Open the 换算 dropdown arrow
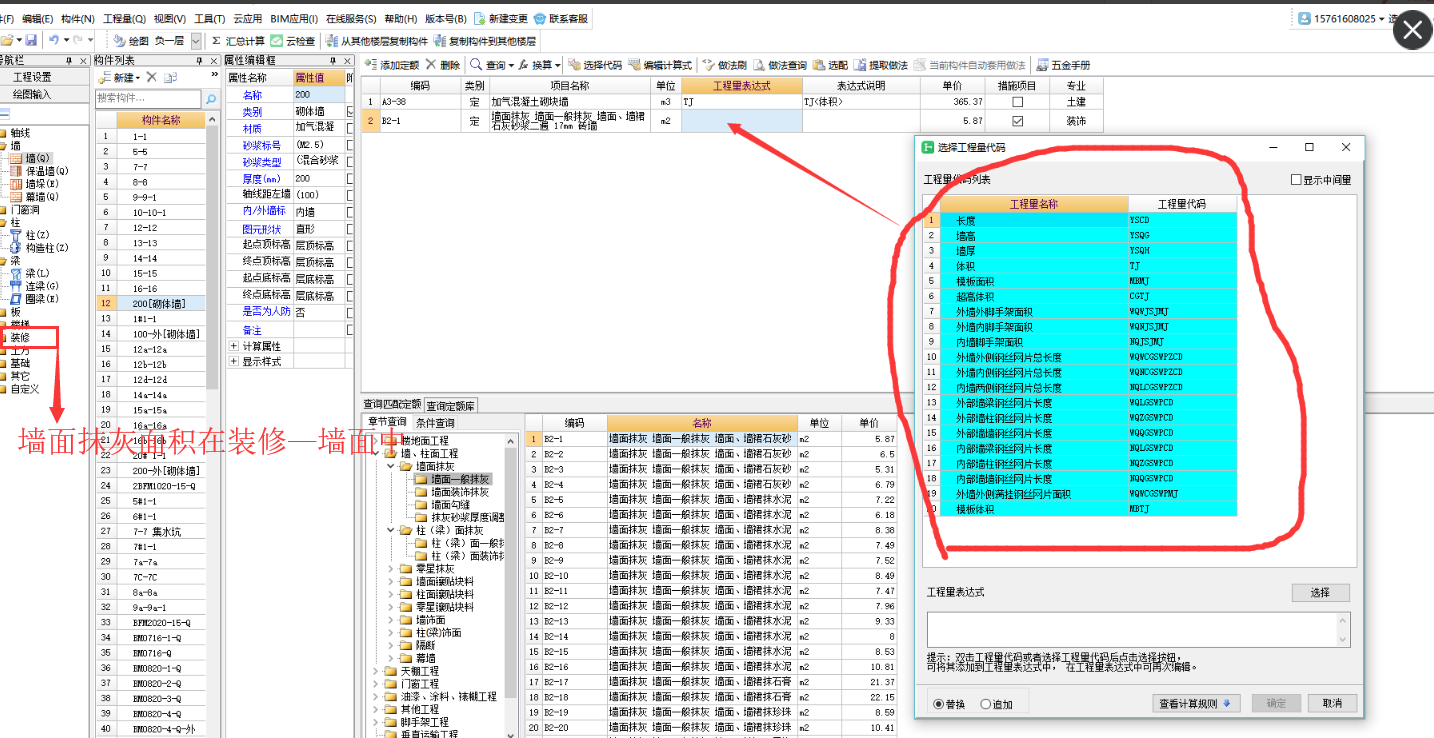 pos(556,65)
